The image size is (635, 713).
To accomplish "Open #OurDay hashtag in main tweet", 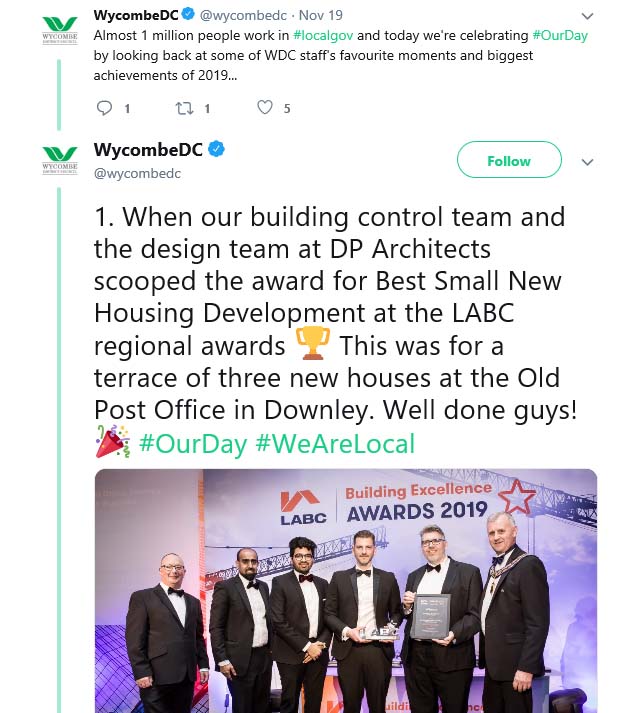I will 193,443.
